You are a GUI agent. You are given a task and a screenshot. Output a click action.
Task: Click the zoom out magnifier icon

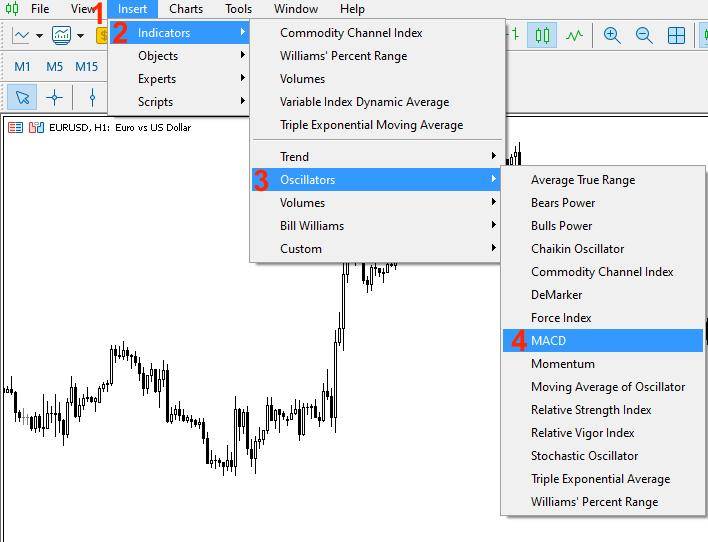pyautogui.click(x=644, y=35)
